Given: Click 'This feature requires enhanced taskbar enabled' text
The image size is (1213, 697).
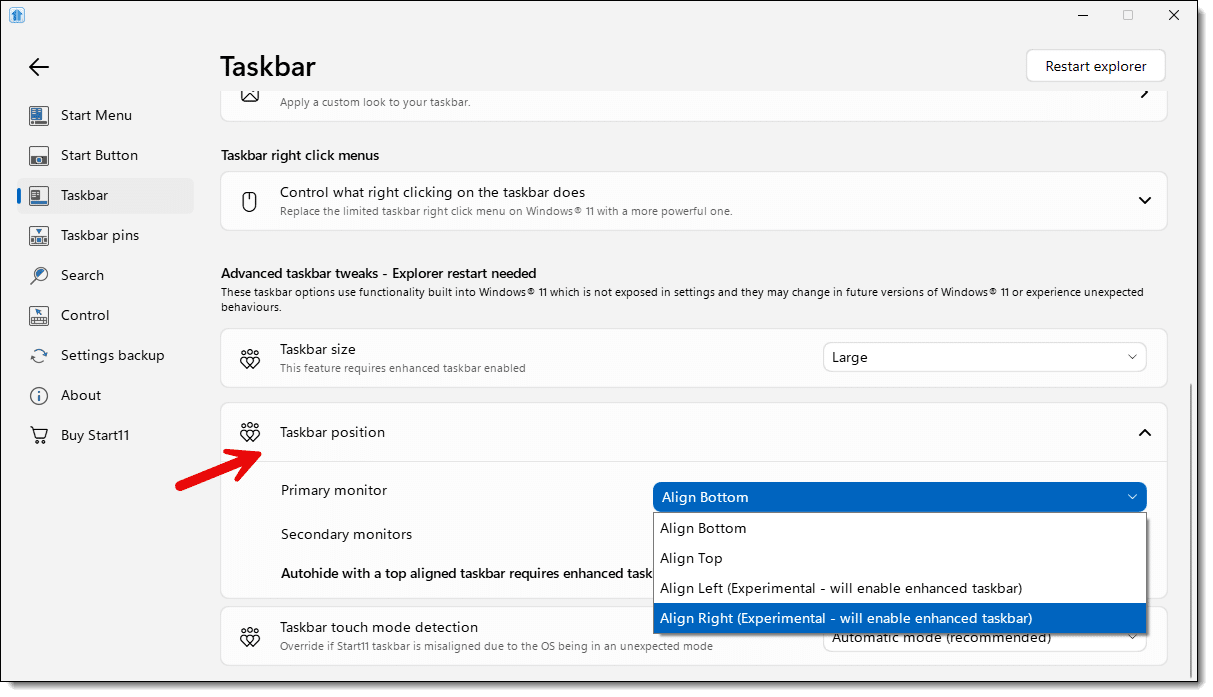Looking at the screenshot, I should 403,368.
